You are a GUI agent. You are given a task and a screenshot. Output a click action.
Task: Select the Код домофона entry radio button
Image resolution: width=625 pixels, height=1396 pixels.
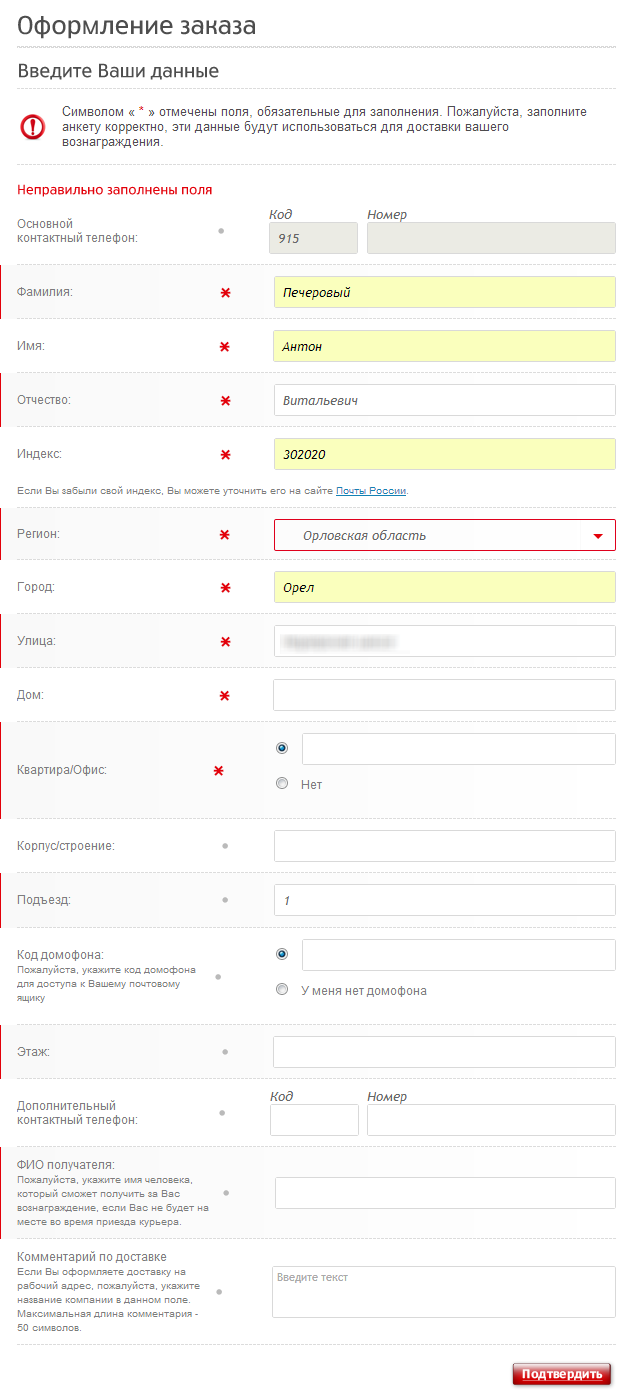point(282,954)
